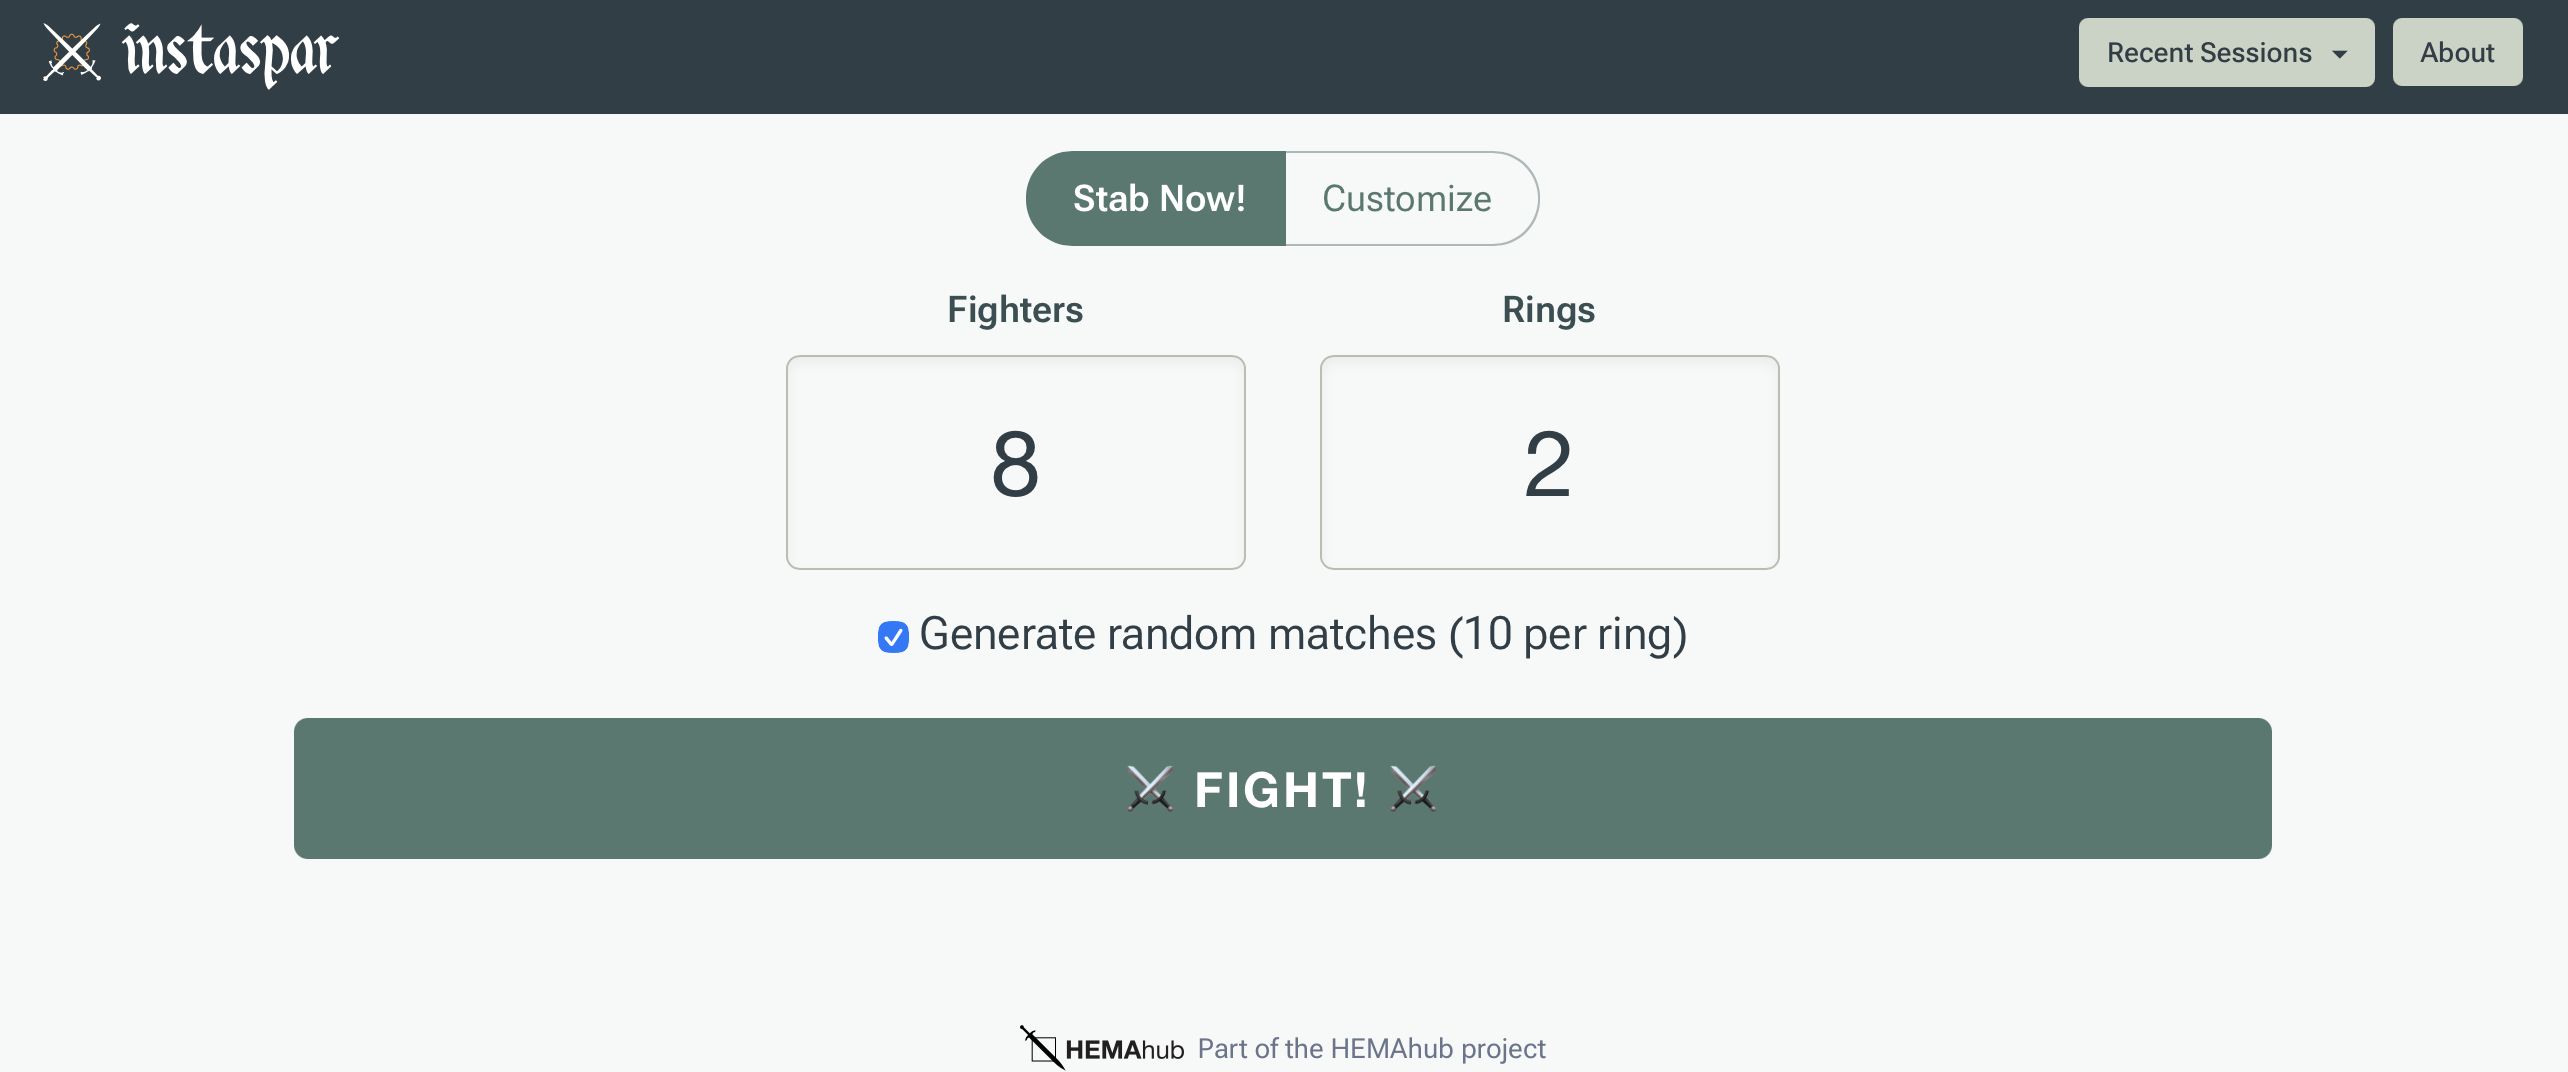
Task: Open the About page
Action: 2456,53
